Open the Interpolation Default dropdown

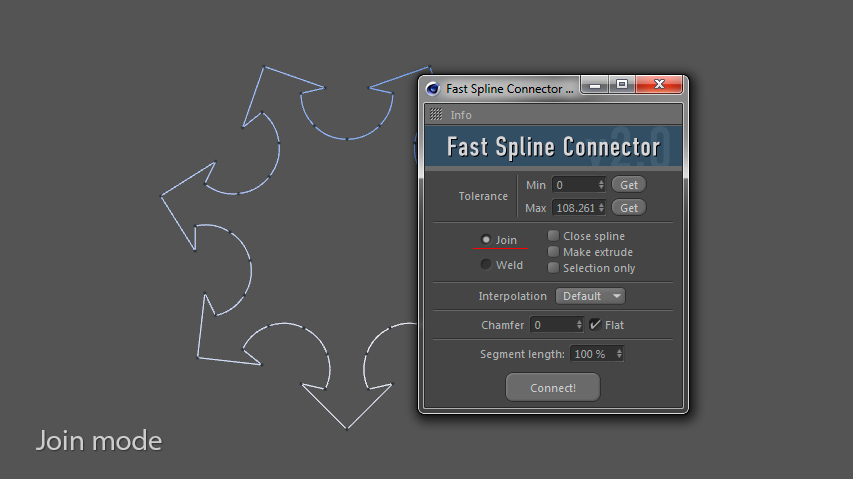point(590,296)
